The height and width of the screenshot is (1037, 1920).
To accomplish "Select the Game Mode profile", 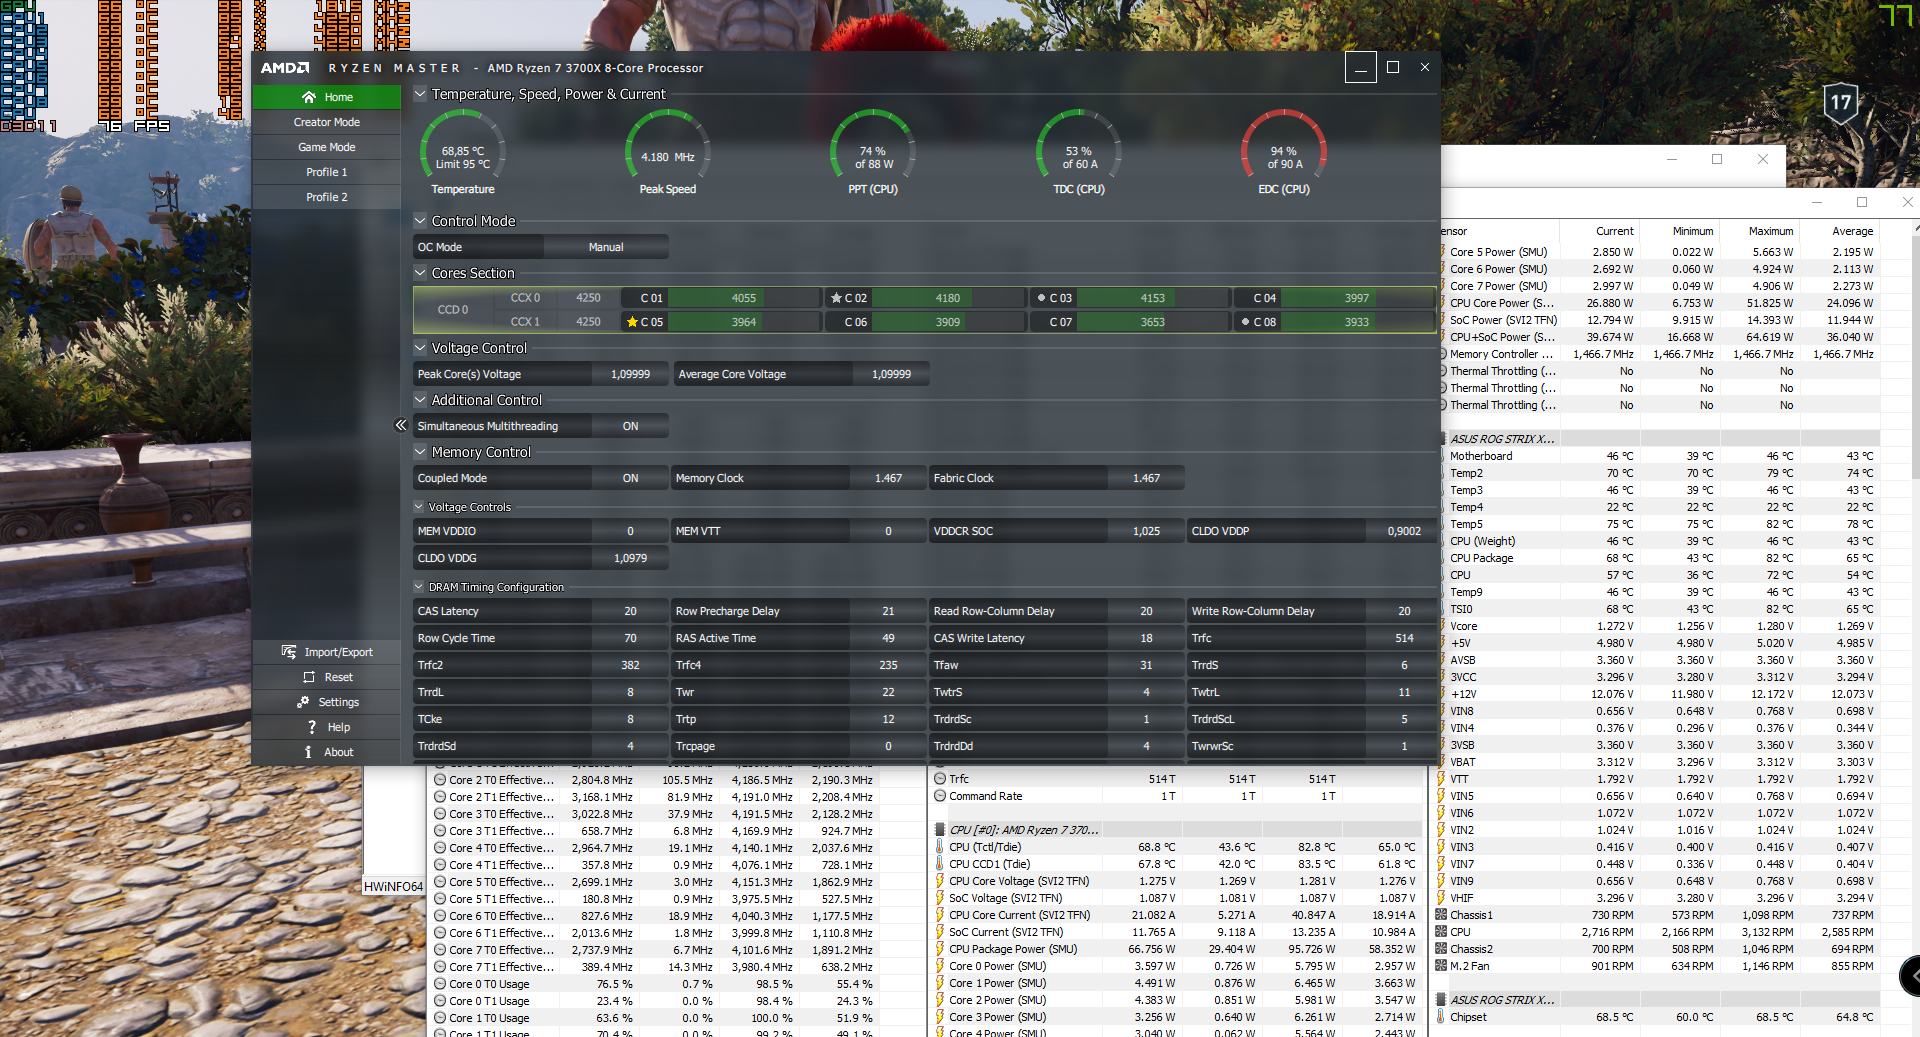I will point(327,147).
